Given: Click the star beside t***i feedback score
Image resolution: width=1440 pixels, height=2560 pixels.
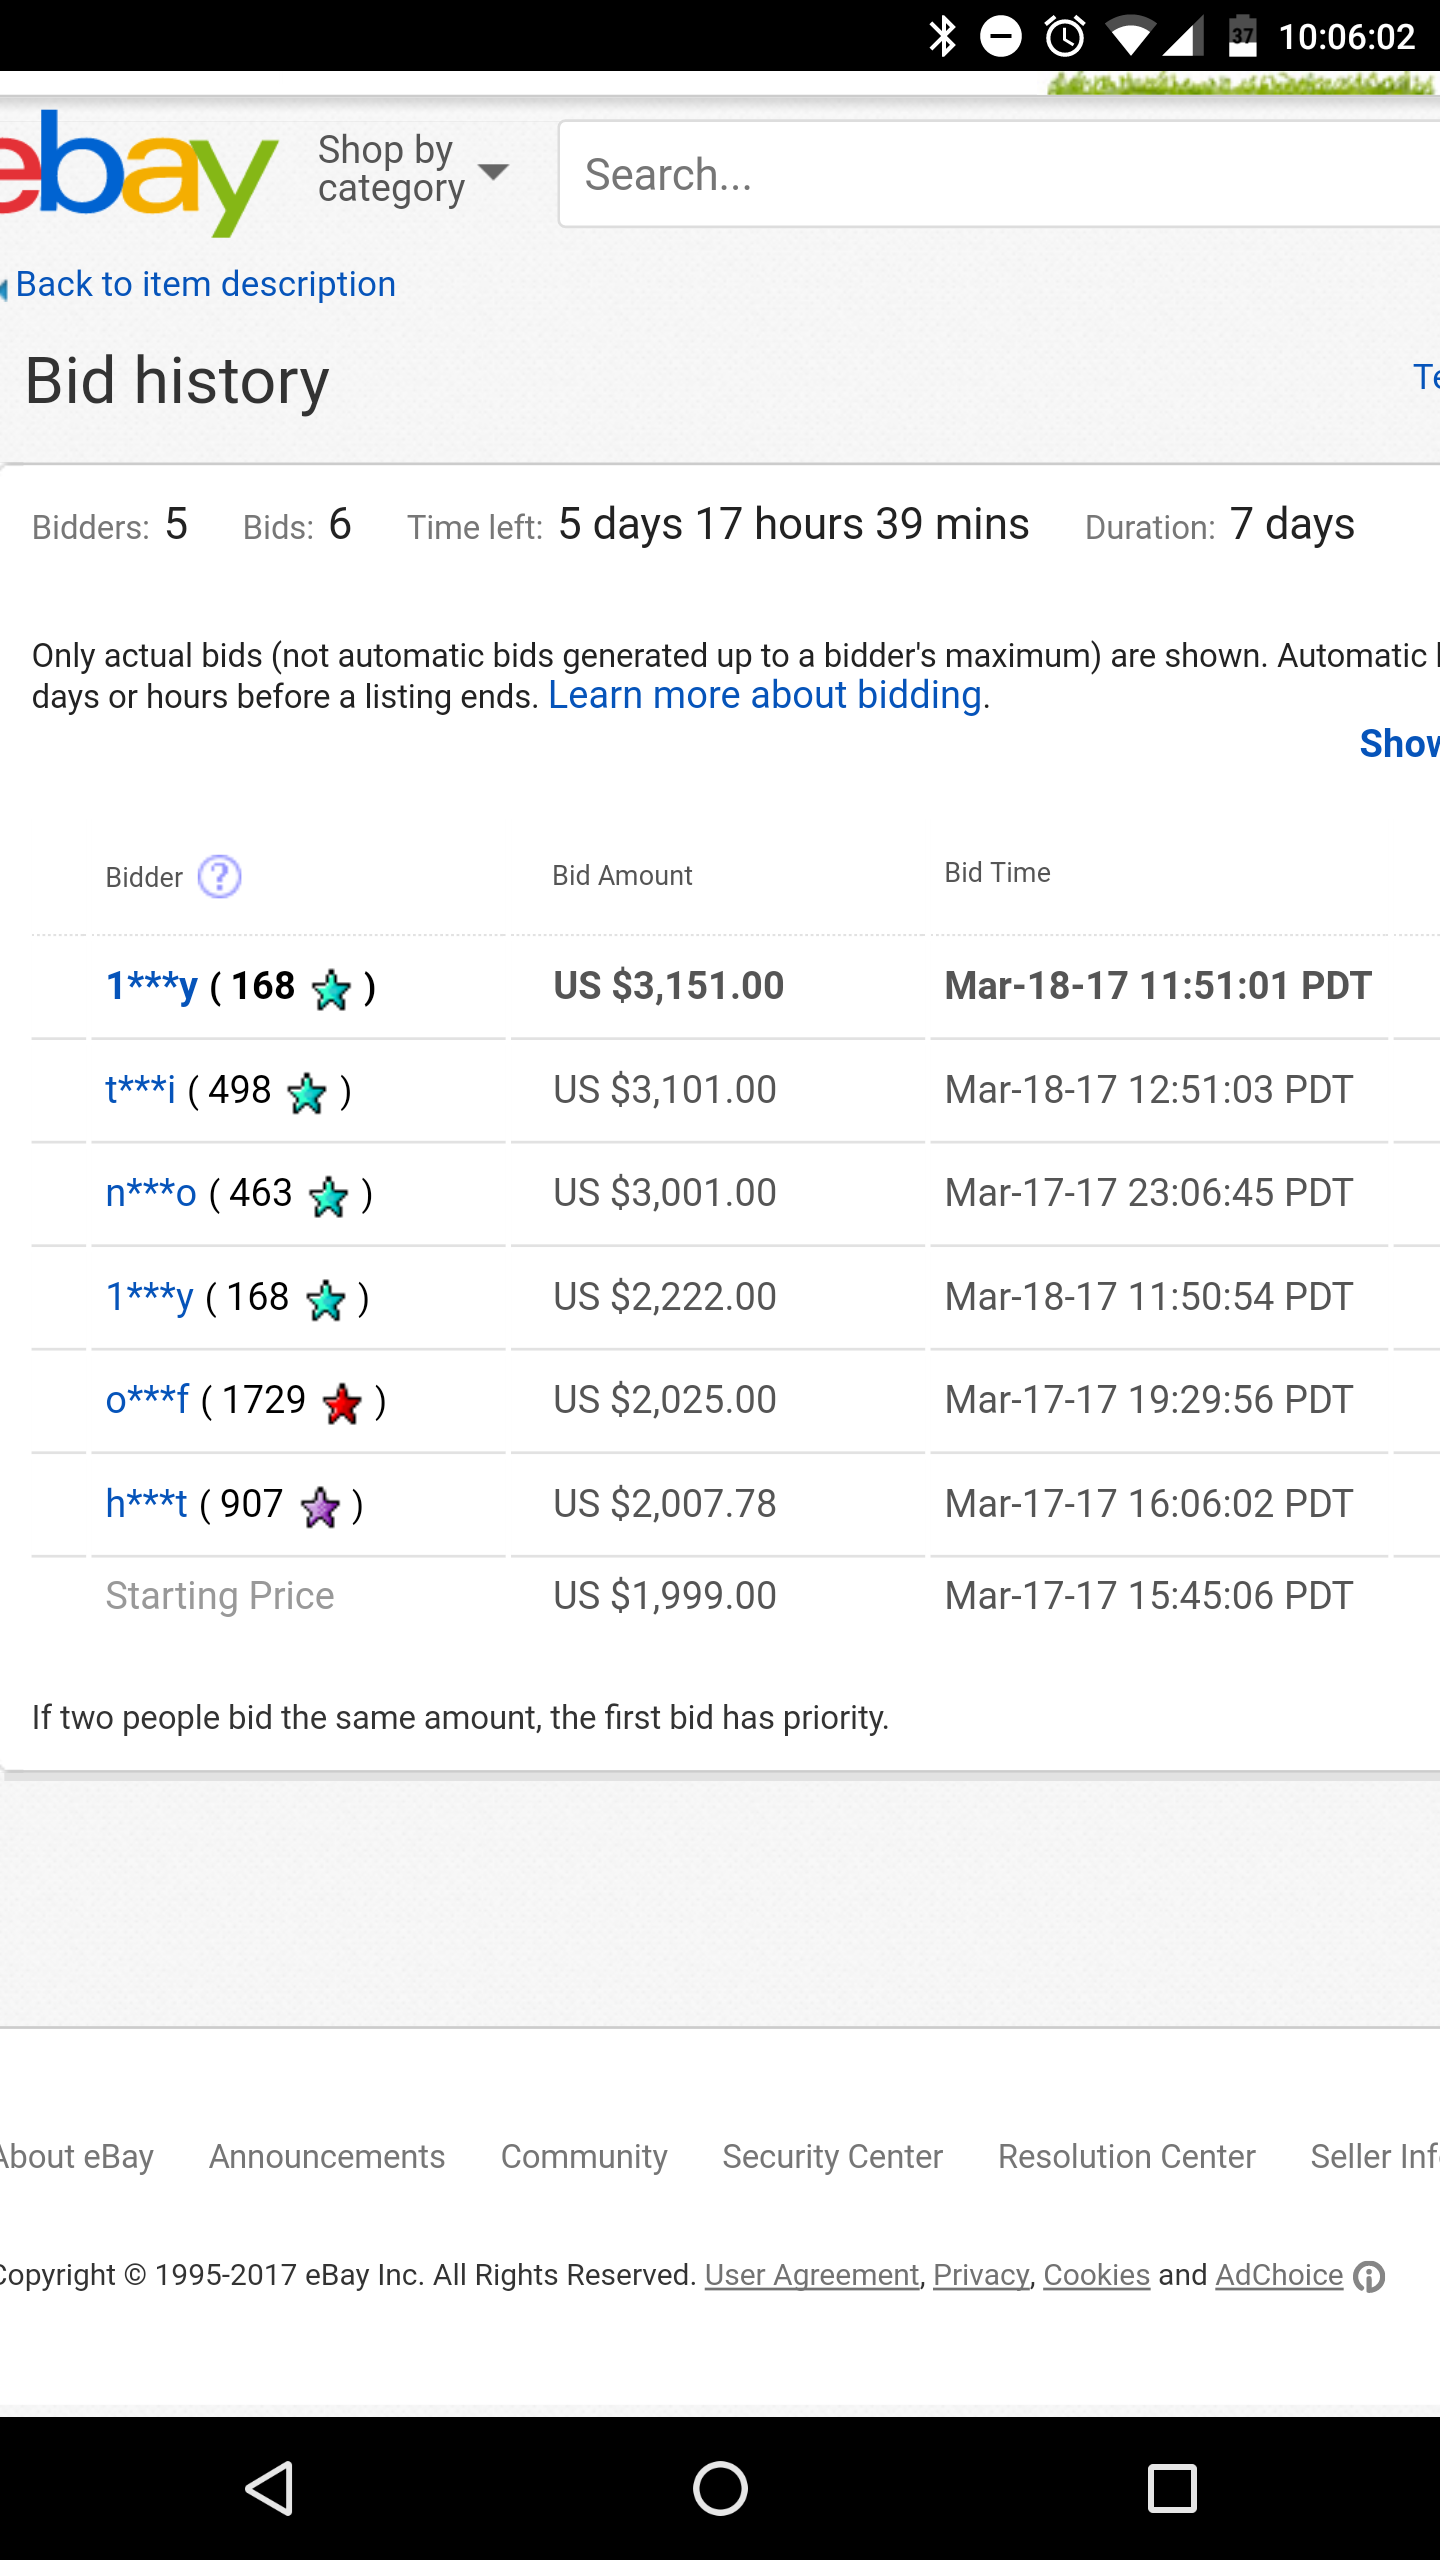Looking at the screenshot, I should pyautogui.click(x=307, y=1093).
